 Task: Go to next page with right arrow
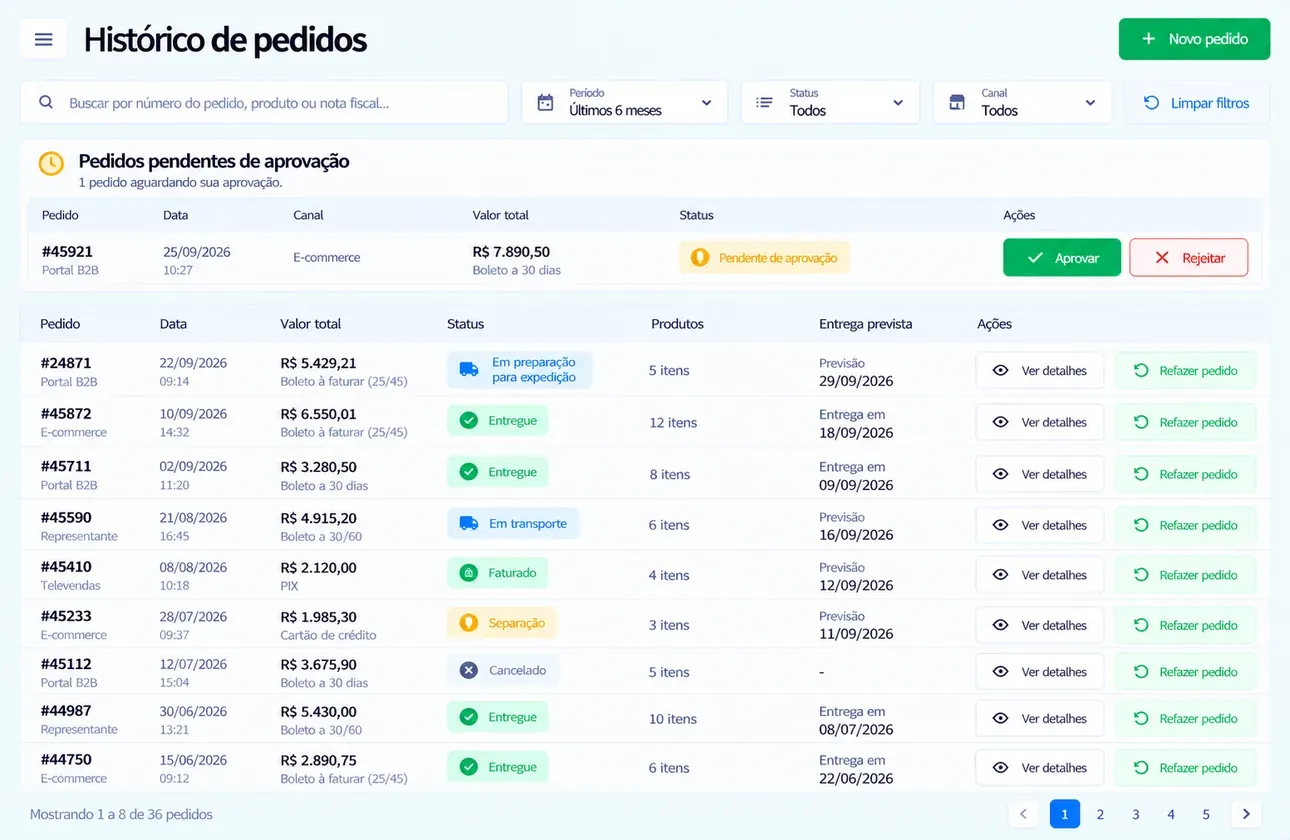pos(1246,814)
